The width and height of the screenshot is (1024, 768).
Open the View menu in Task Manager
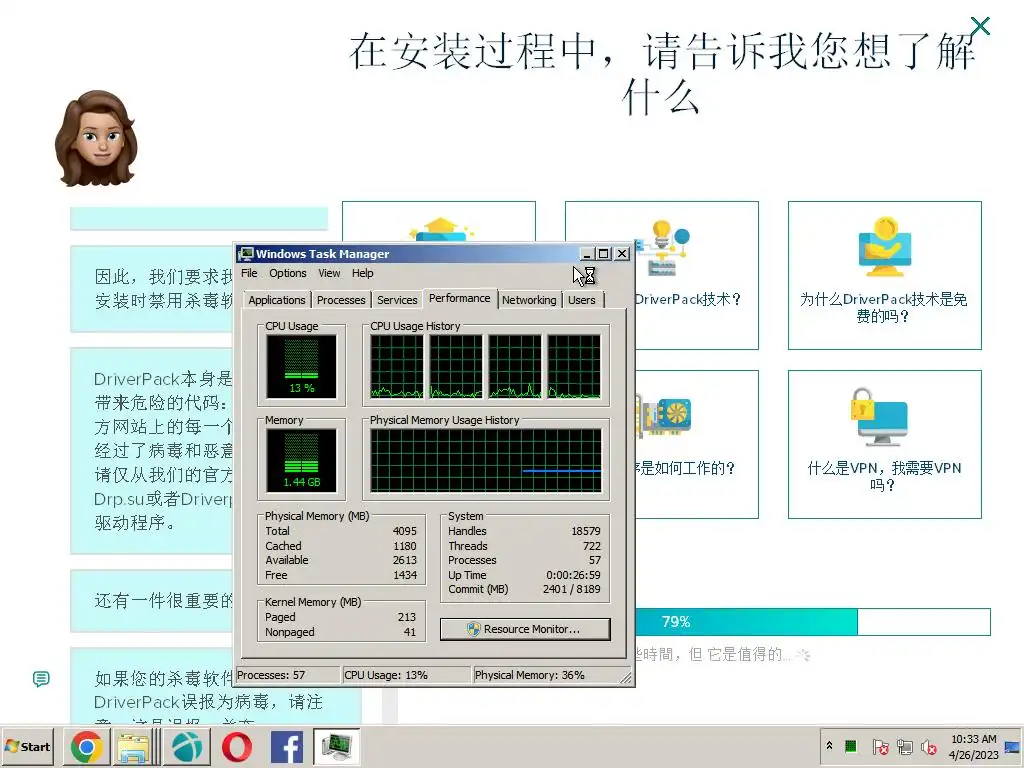point(329,273)
